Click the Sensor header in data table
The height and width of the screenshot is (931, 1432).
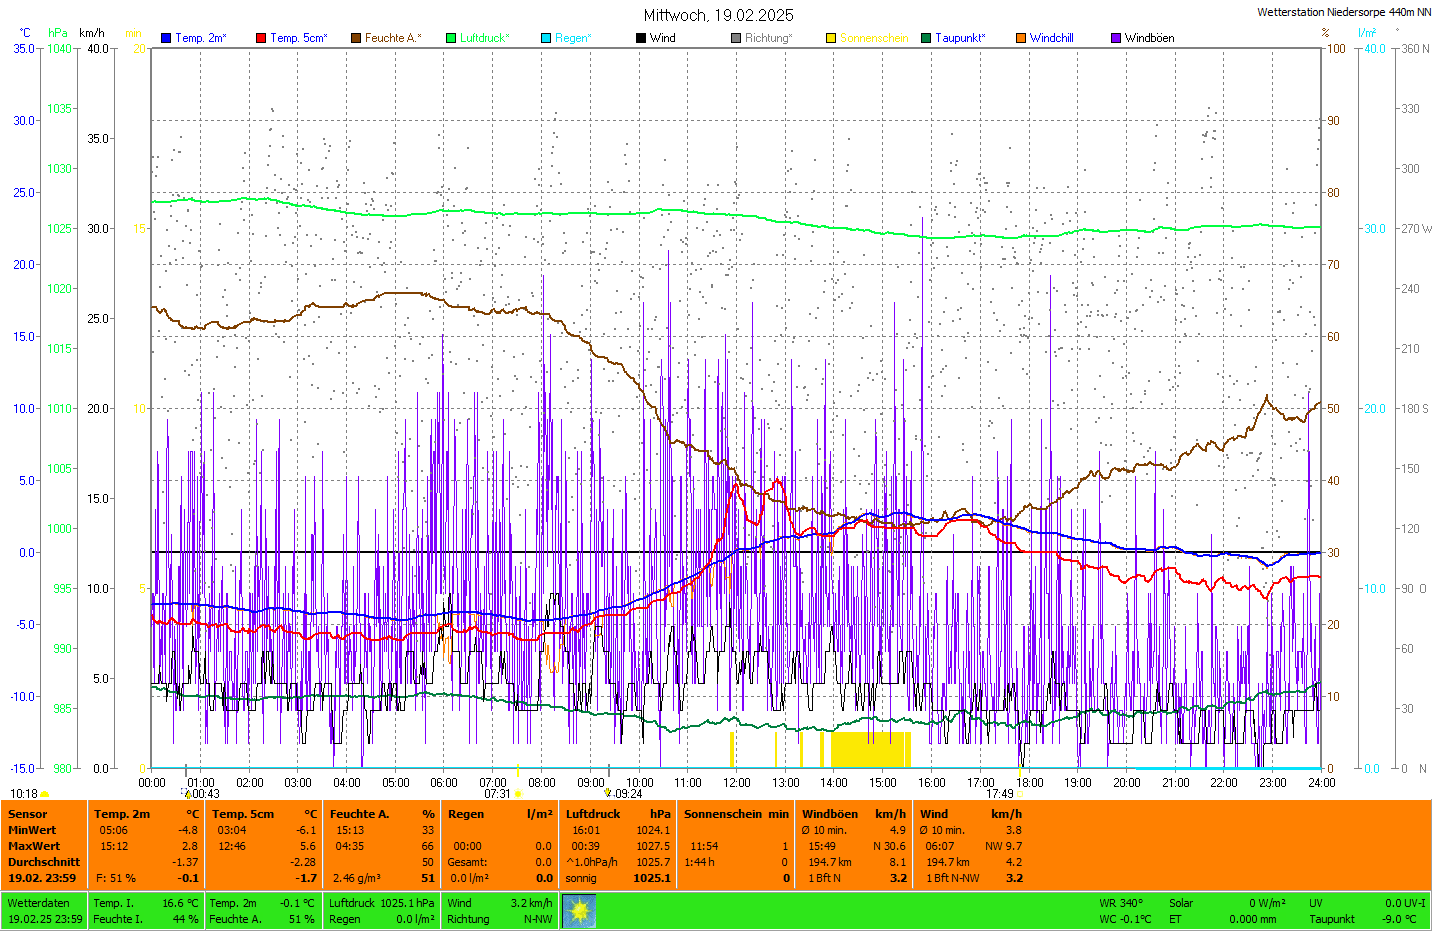pyautogui.click(x=28, y=814)
